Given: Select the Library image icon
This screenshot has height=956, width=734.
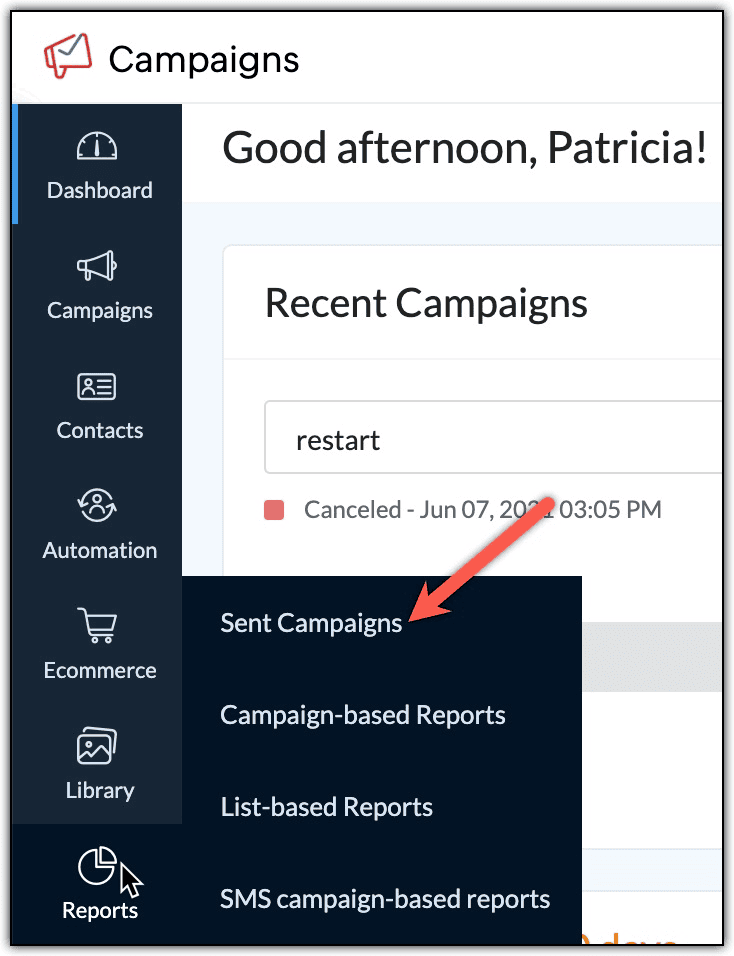Looking at the screenshot, I should pyautogui.click(x=97, y=745).
